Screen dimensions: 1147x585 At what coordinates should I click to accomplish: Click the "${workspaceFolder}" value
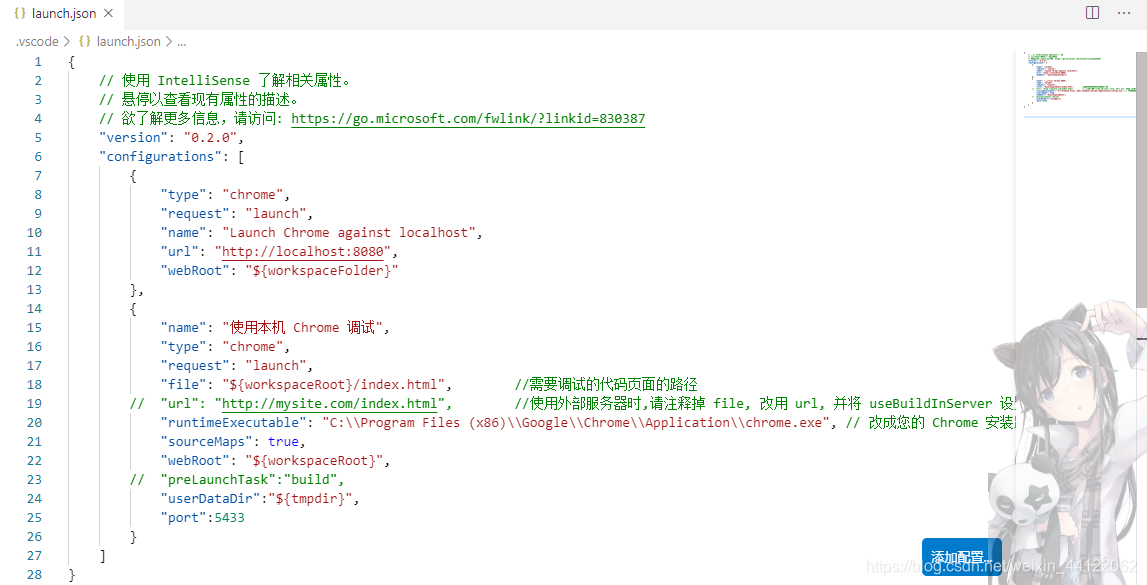pyautogui.click(x=322, y=271)
